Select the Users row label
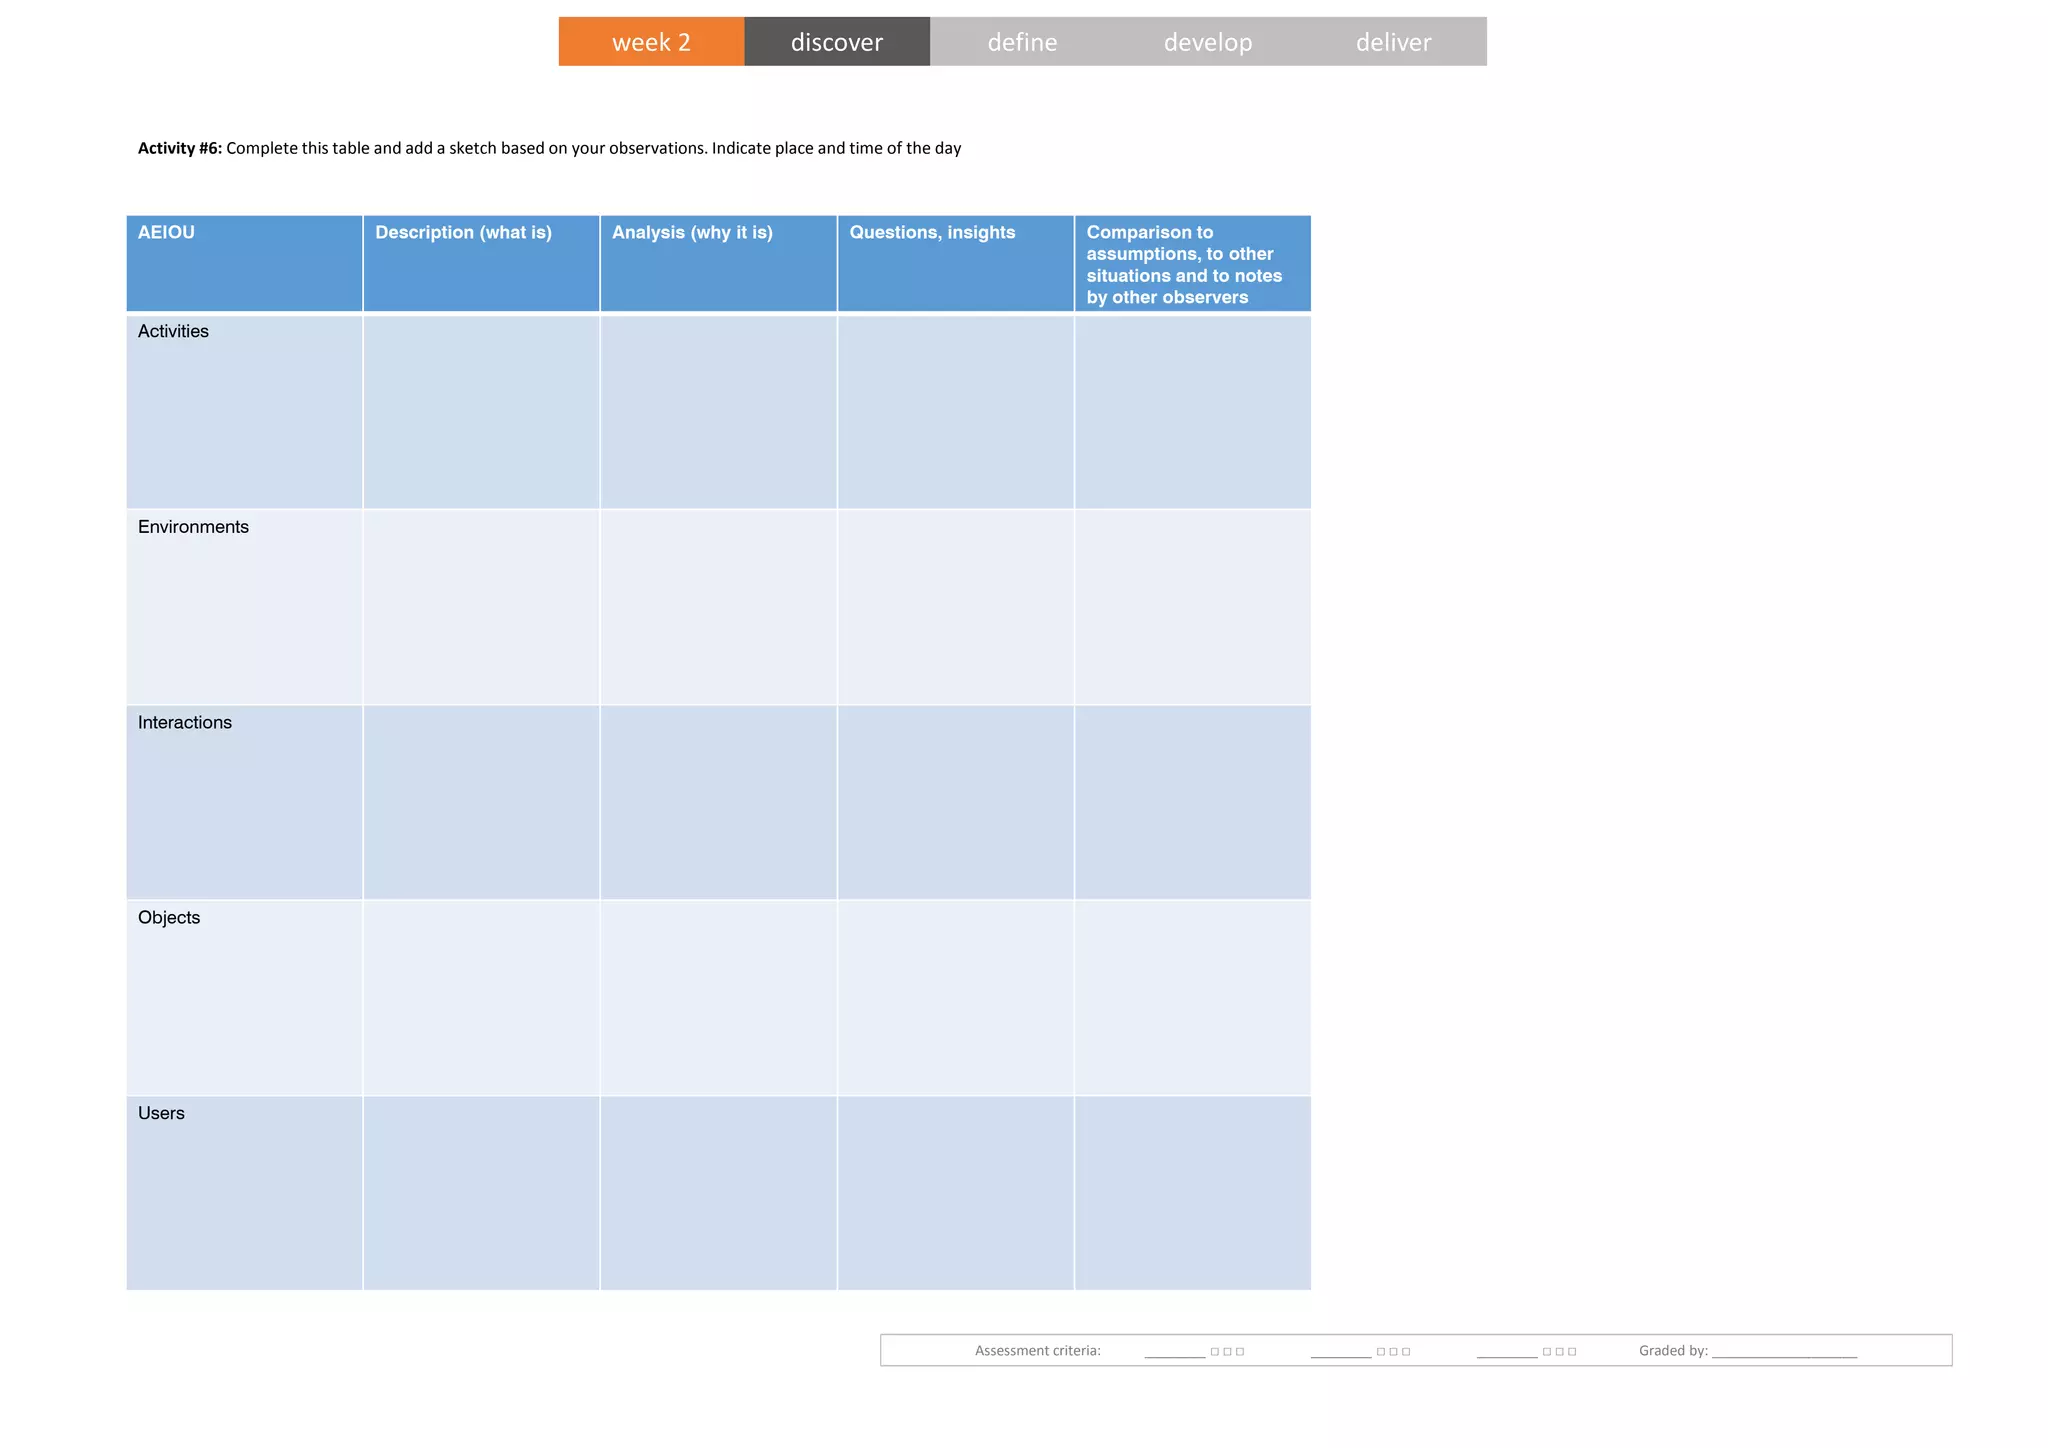This screenshot has width=2048, height=1448. click(x=161, y=1113)
